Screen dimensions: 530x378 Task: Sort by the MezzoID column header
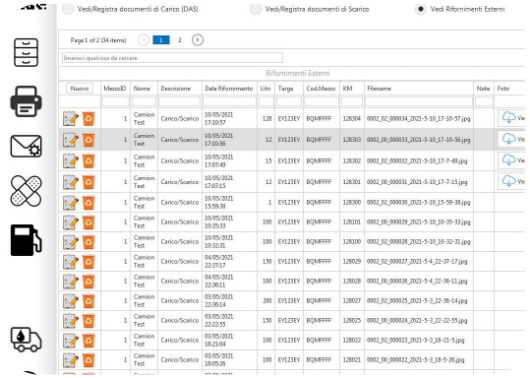click(x=115, y=88)
